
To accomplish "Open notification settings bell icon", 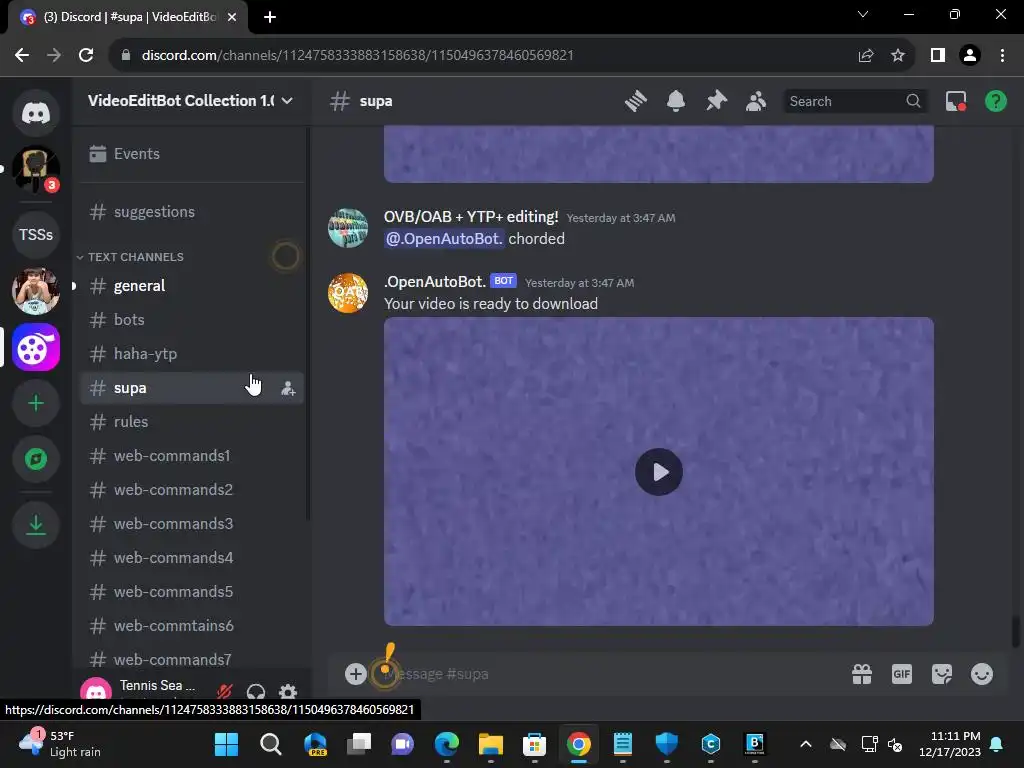I will (676, 101).
